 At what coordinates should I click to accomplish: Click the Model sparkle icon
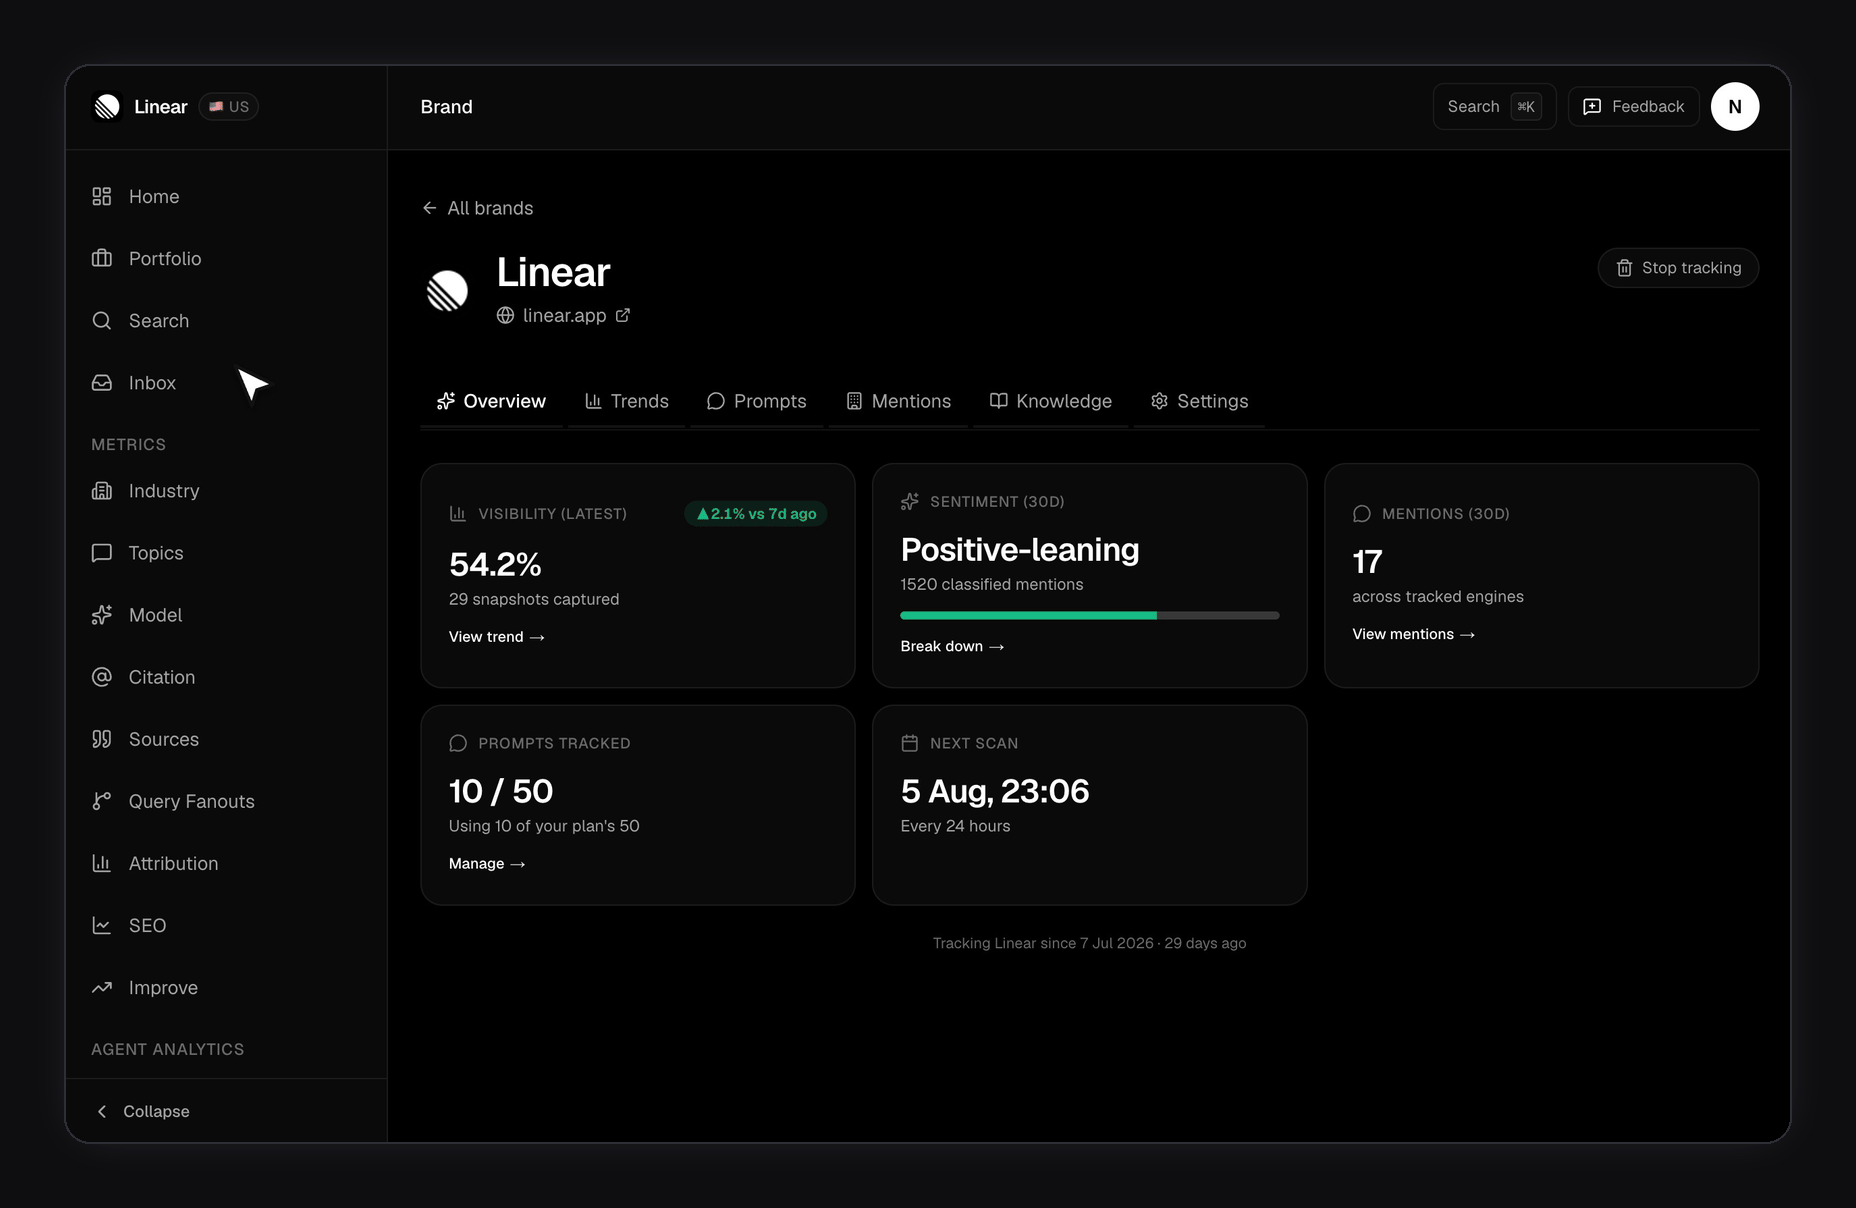pyautogui.click(x=102, y=615)
